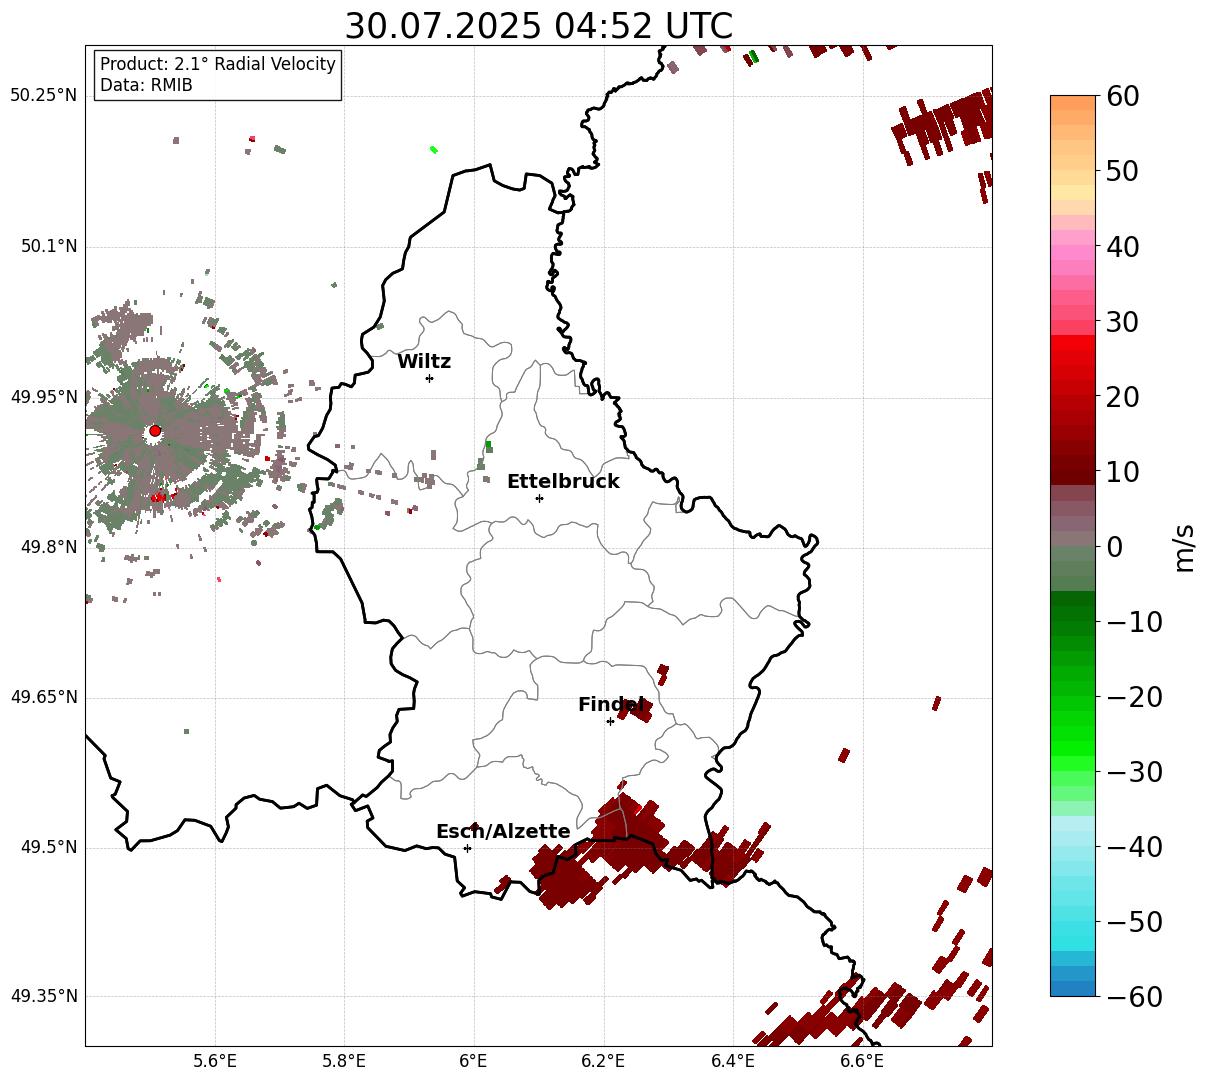Click the colorbar value 30

1123,321
